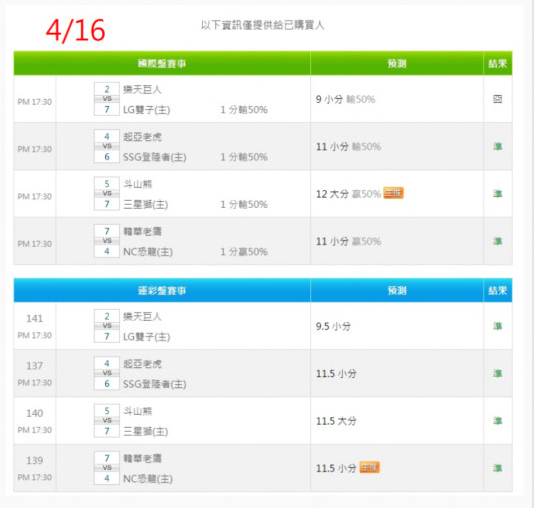
Task: Click the 11.5 大分 prediction for match 140
Action: pyautogui.click(x=336, y=421)
